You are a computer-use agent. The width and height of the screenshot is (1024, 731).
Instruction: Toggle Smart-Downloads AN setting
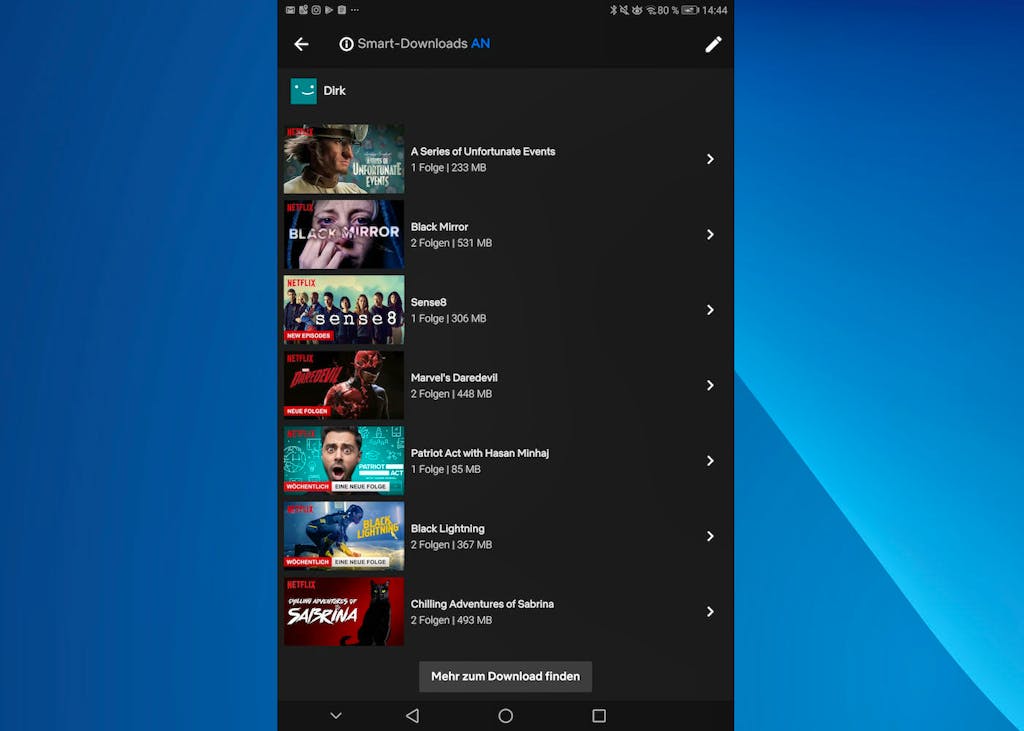pos(480,44)
